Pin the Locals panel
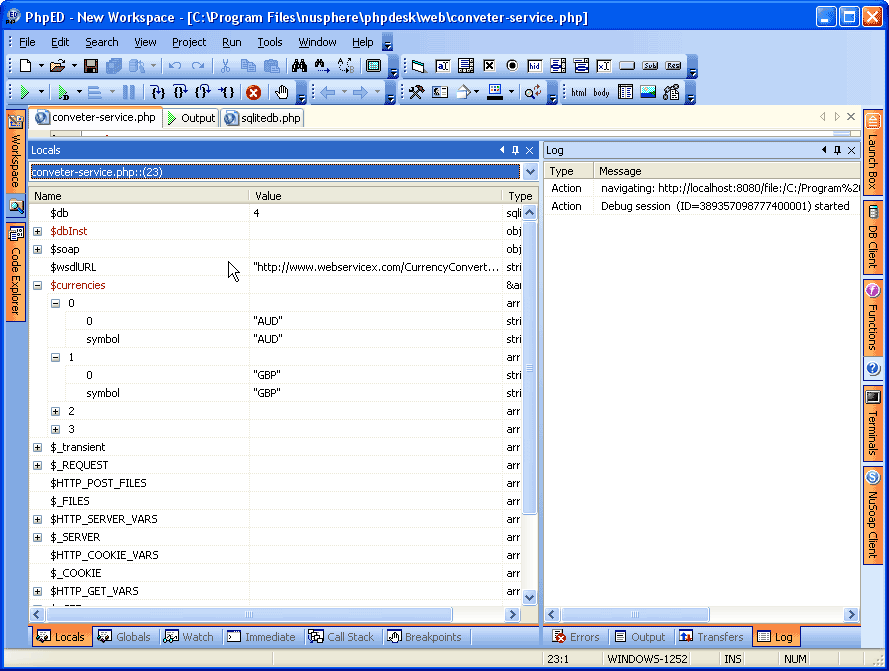Image resolution: width=889 pixels, height=671 pixels. tap(516, 150)
